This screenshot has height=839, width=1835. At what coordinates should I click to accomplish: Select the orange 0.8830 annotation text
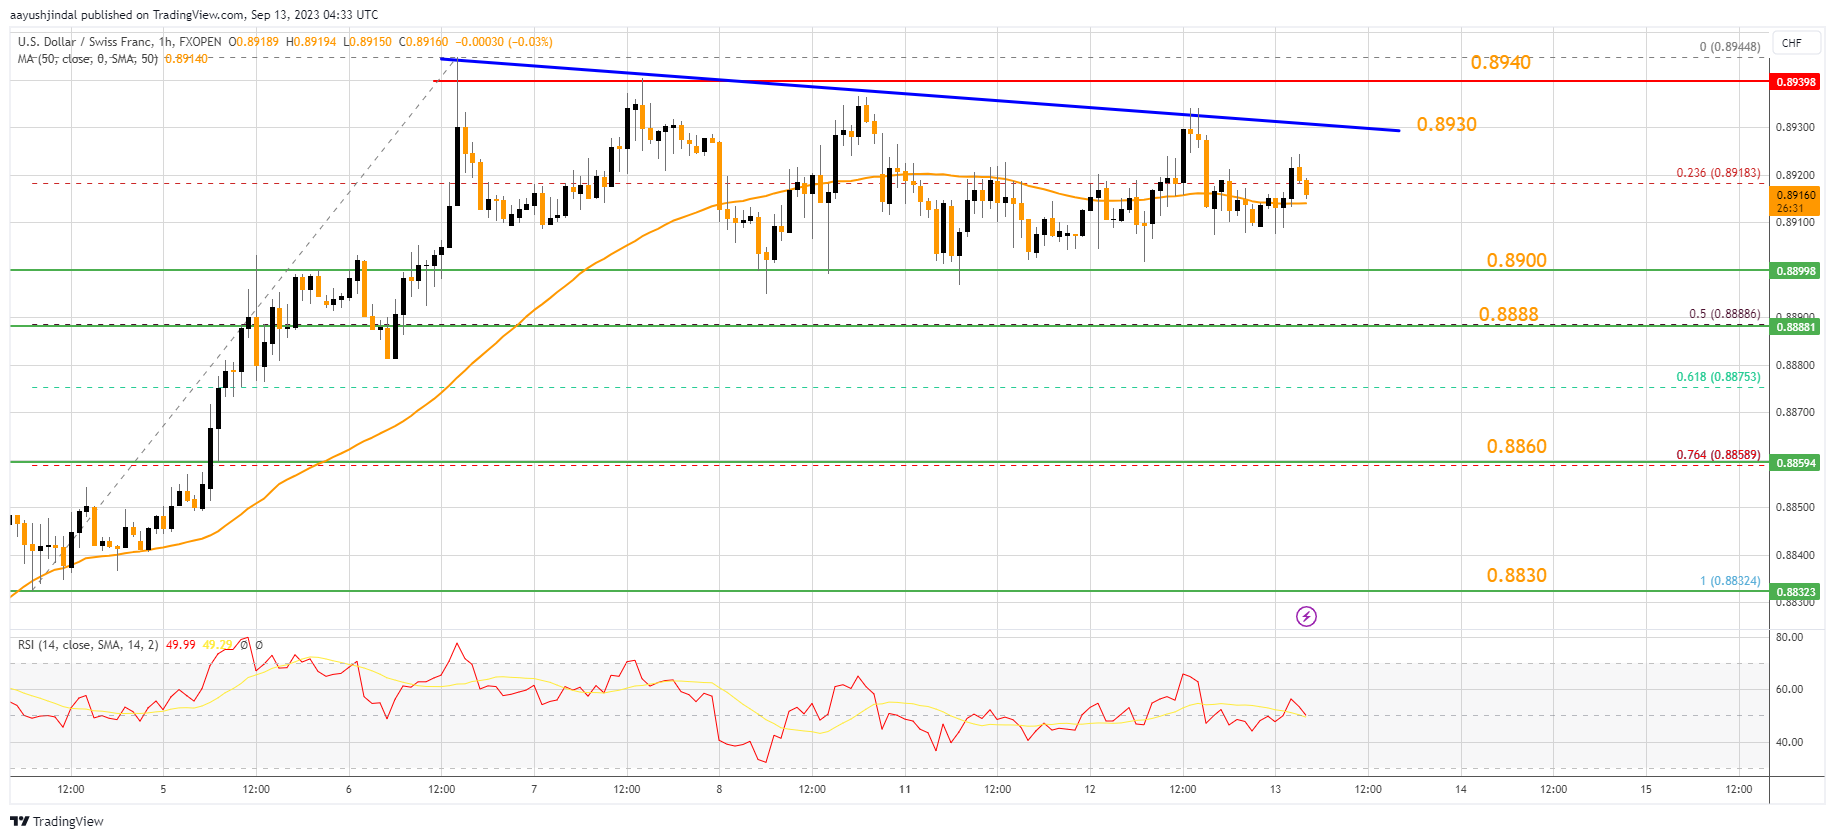click(x=1516, y=576)
